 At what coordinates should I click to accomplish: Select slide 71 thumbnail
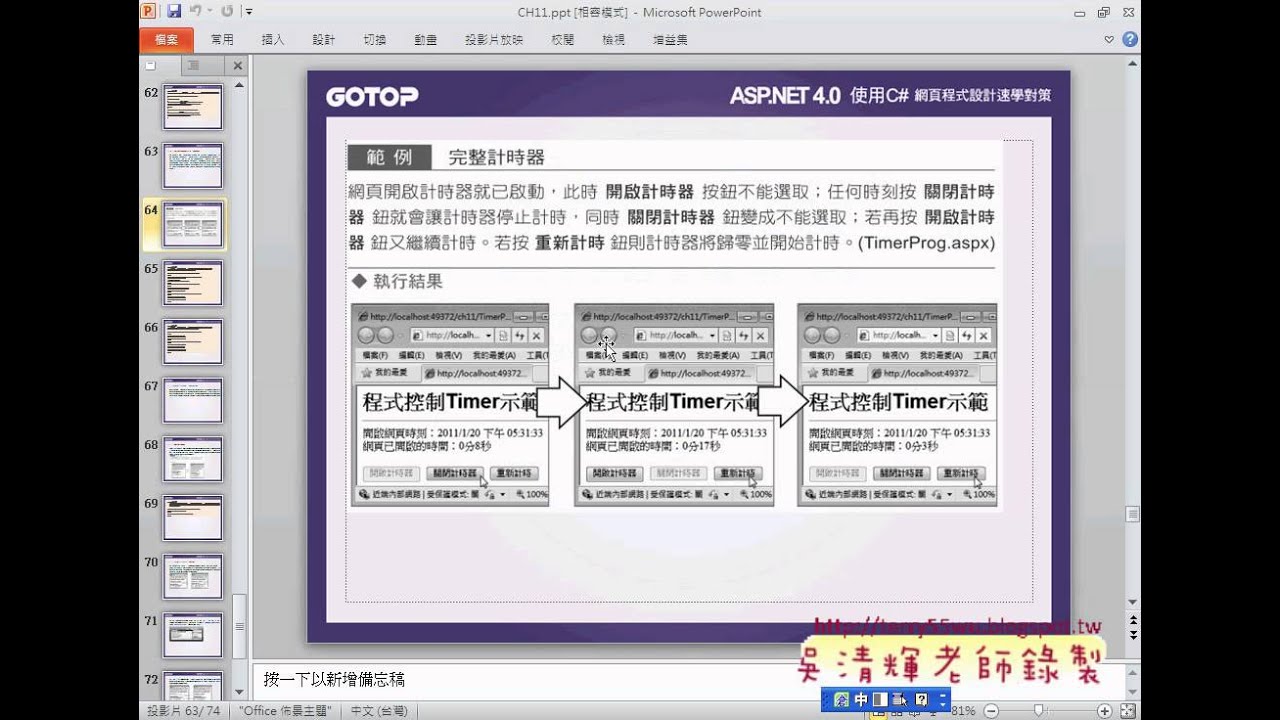tap(193, 634)
